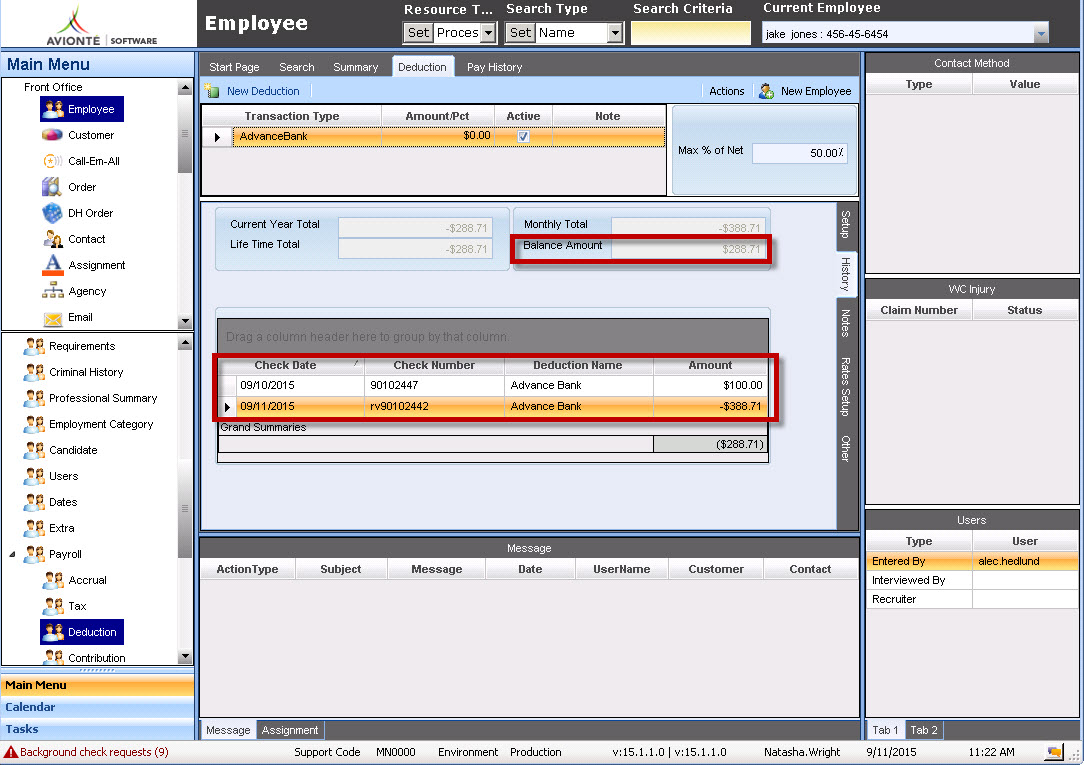Open the Search Type Name dropdown arrow
This screenshot has width=1084, height=765.
615,32
